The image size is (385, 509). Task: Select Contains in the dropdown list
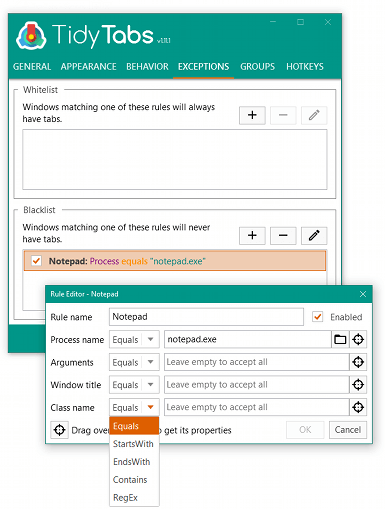[x=134, y=480]
